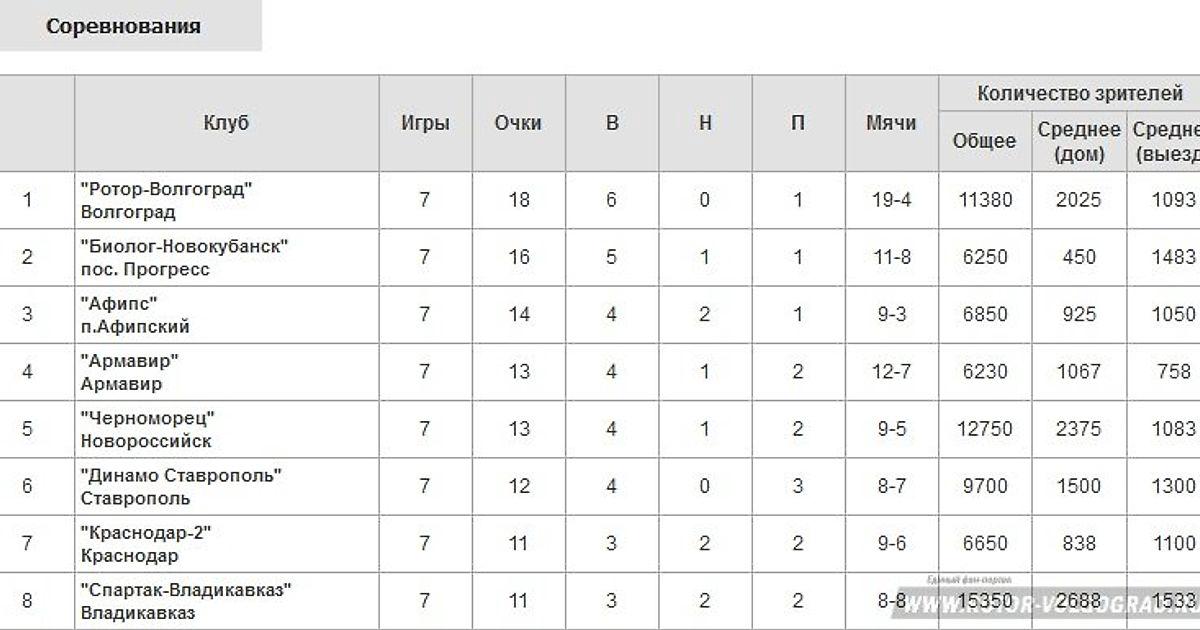Open the Динамо Ставрополь club entry
Screen dimensions: 1200x630
point(180,486)
